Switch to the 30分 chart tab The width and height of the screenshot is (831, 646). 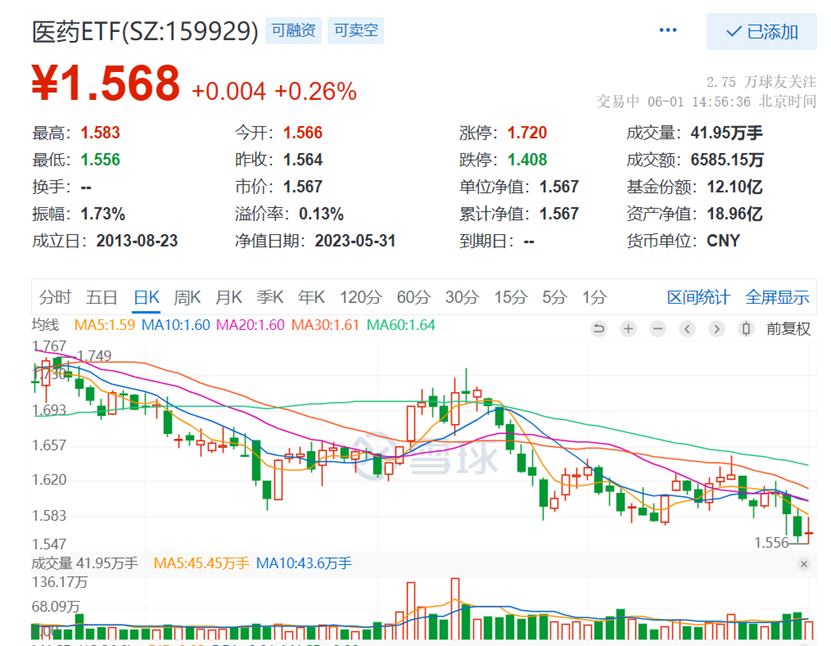(x=462, y=297)
